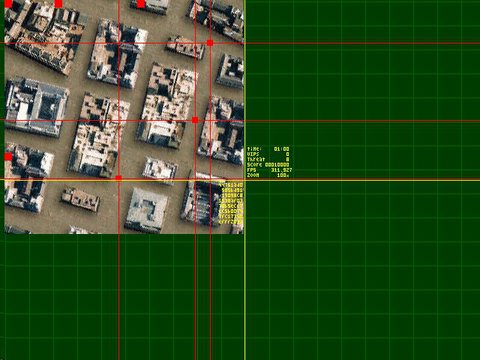The image size is (480, 360).
Task: Click the VIPs counter in the HUD
Action: (268, 154)
